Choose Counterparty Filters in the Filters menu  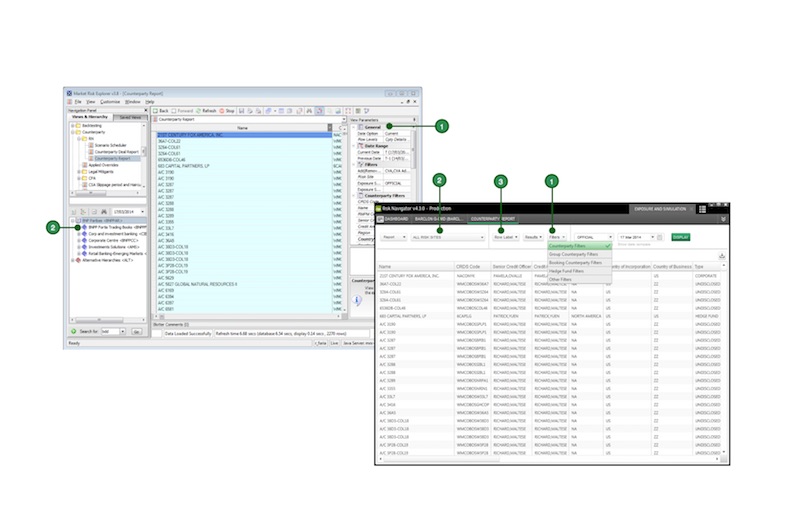tap(579, 246)
